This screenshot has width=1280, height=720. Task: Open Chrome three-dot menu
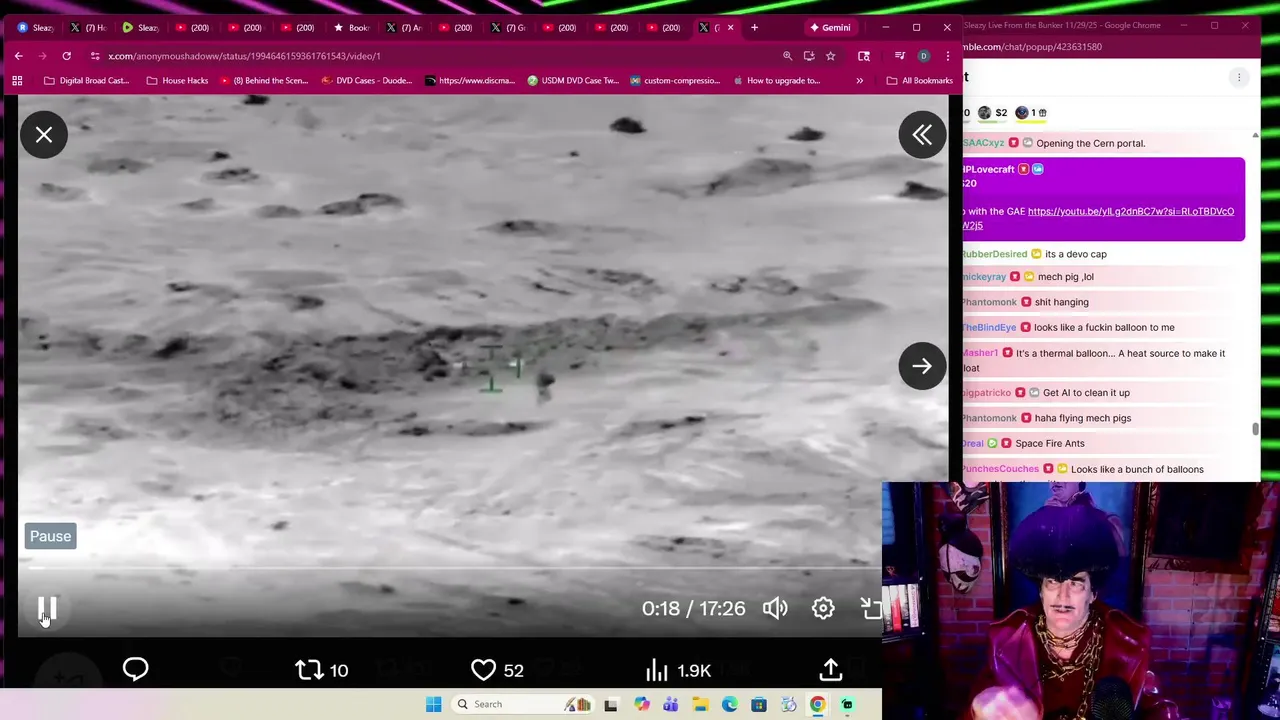[x=947, y=56]
